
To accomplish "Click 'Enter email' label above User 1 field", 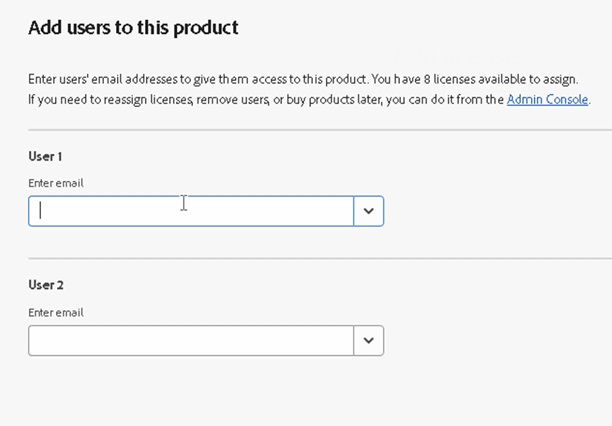I will pyautogui.click(x=56, y=183).
